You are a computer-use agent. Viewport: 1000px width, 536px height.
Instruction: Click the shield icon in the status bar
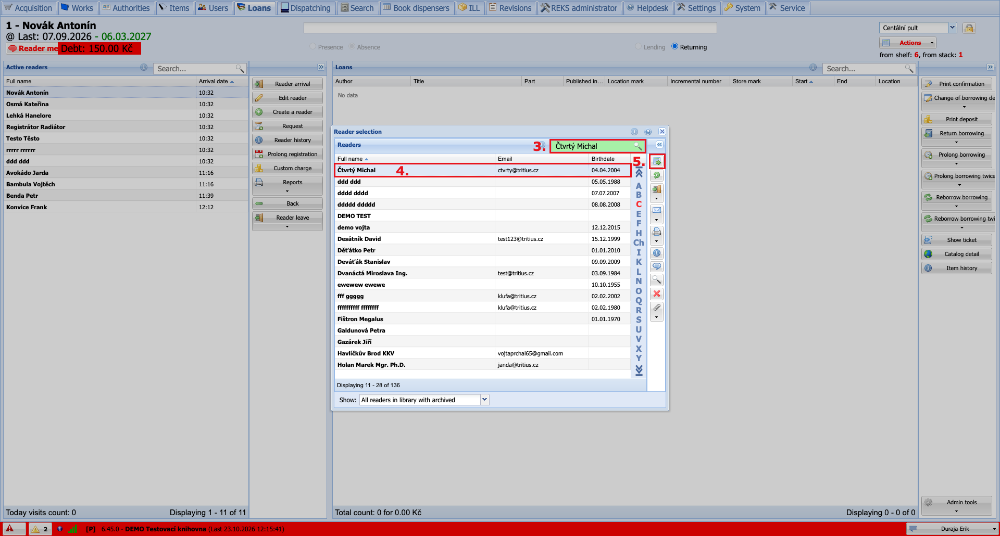pos(59,529)
